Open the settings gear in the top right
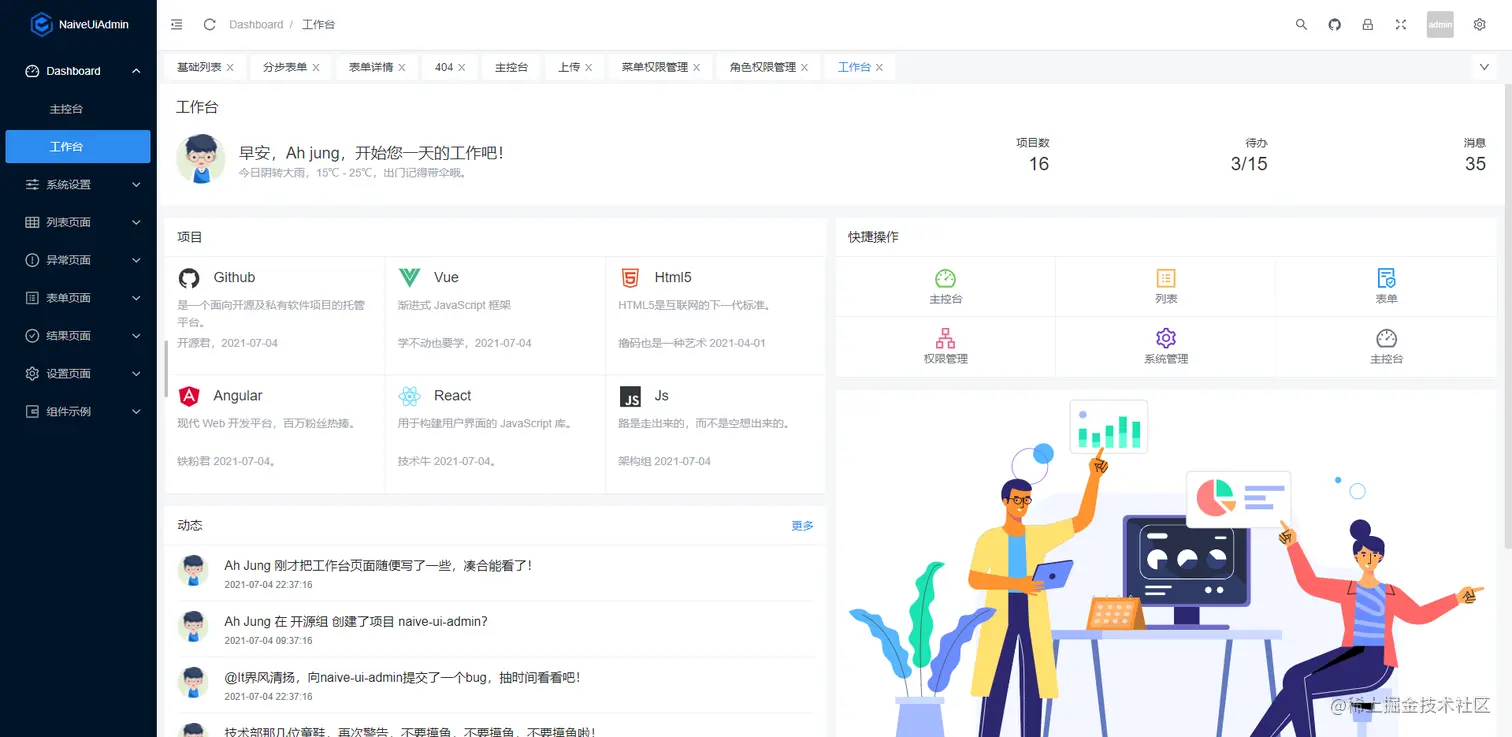 tap(1478, 24)
